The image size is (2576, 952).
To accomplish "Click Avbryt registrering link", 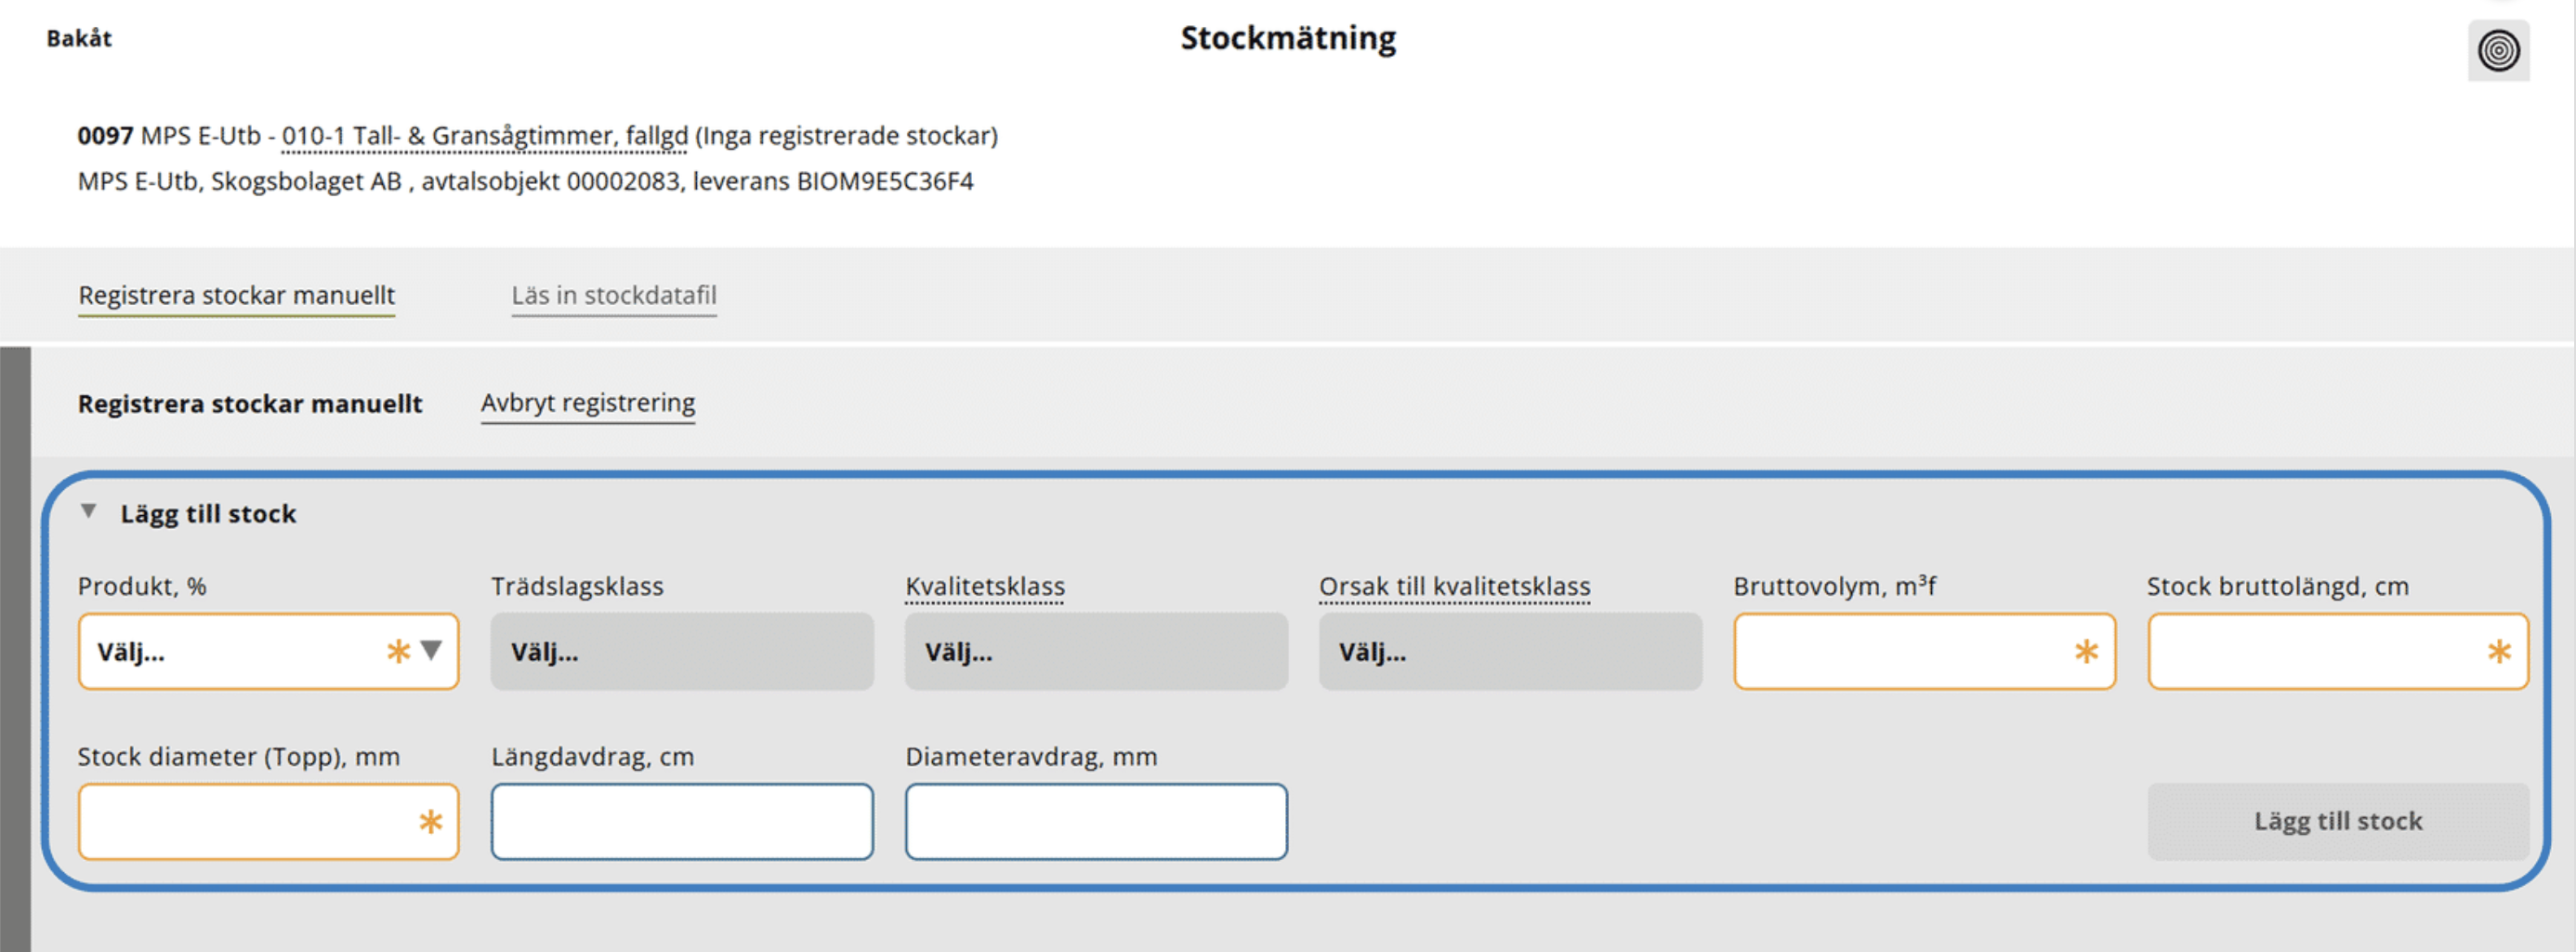I will (587, 403).
